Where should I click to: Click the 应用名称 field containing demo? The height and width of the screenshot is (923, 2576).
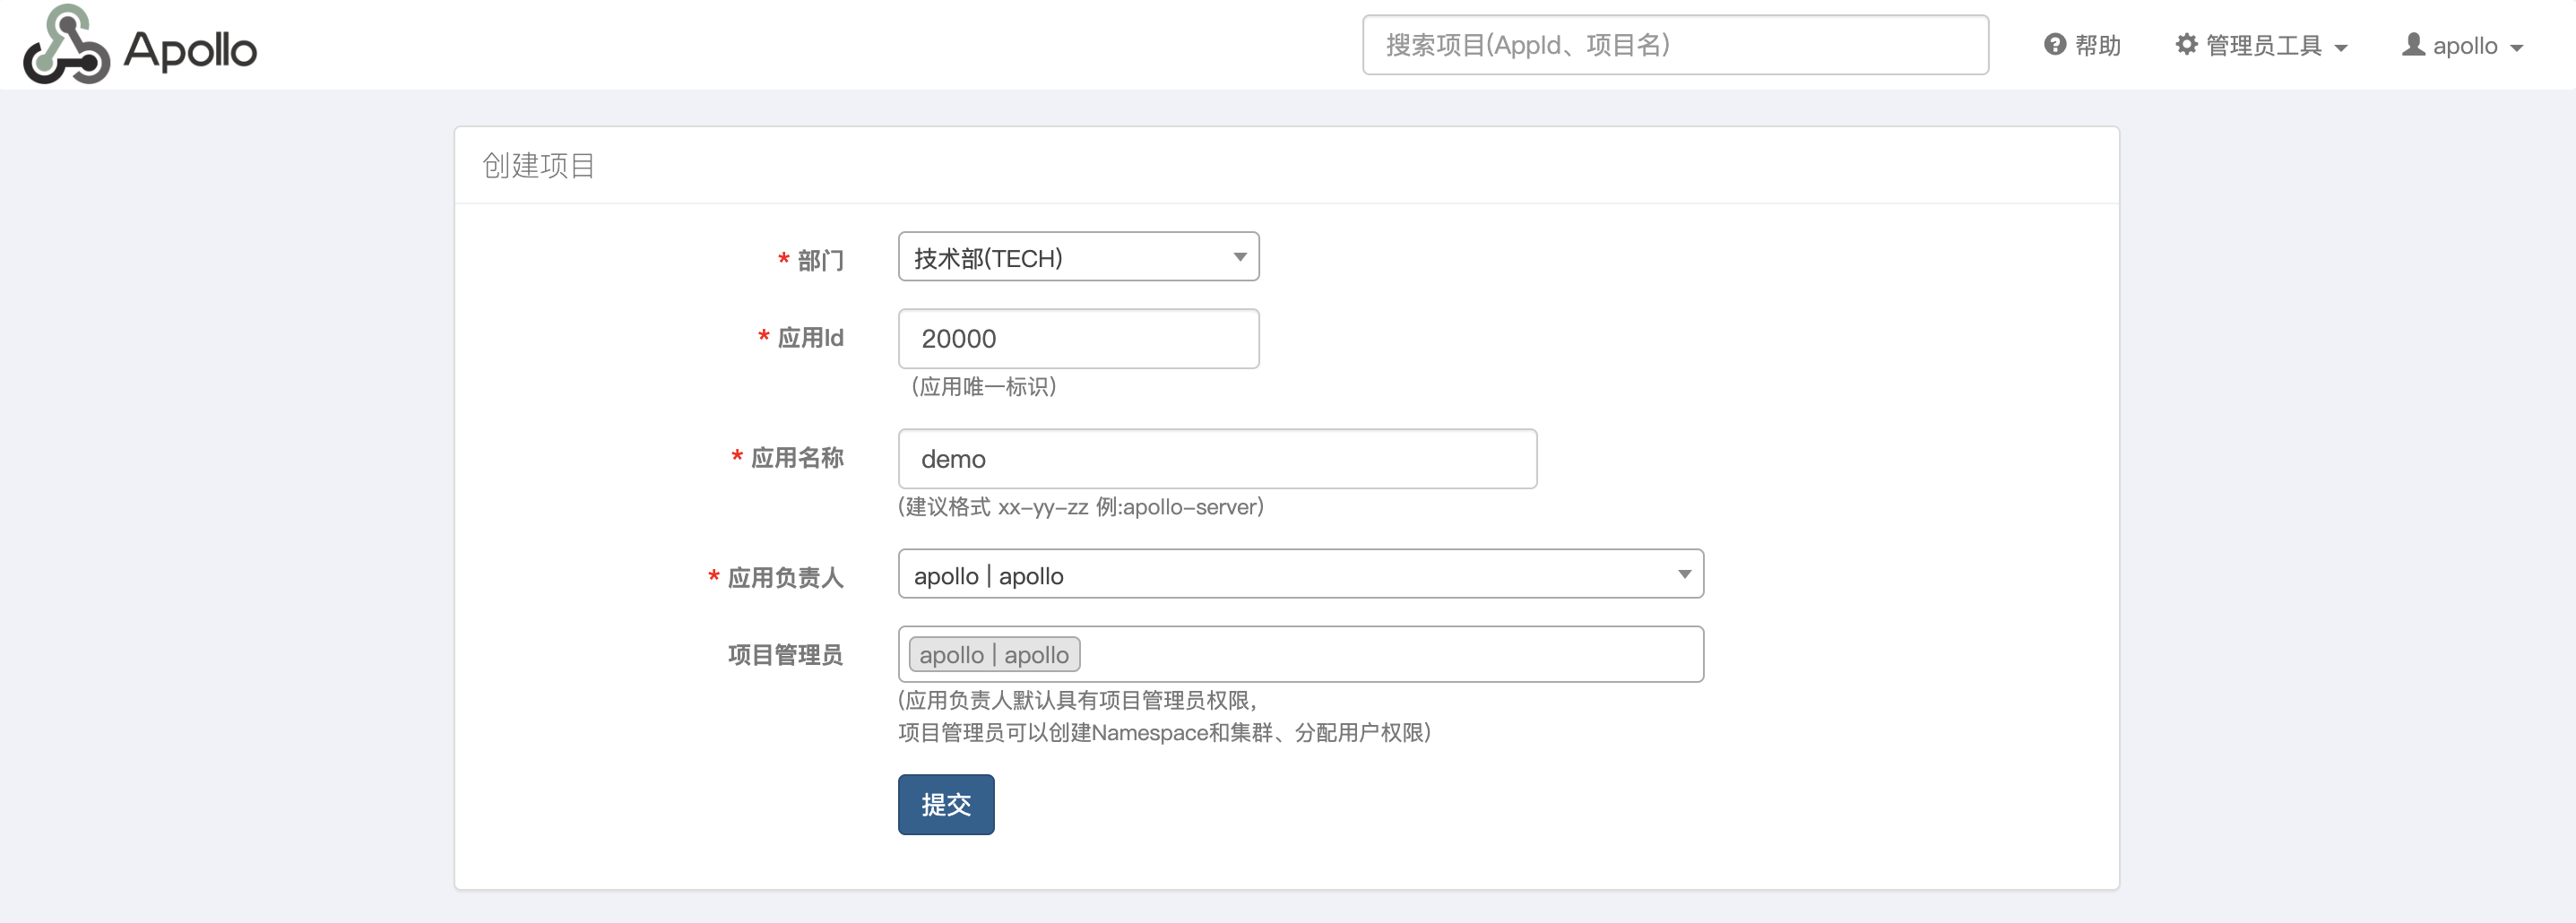pyautogui.click(x=1216, y=459)
